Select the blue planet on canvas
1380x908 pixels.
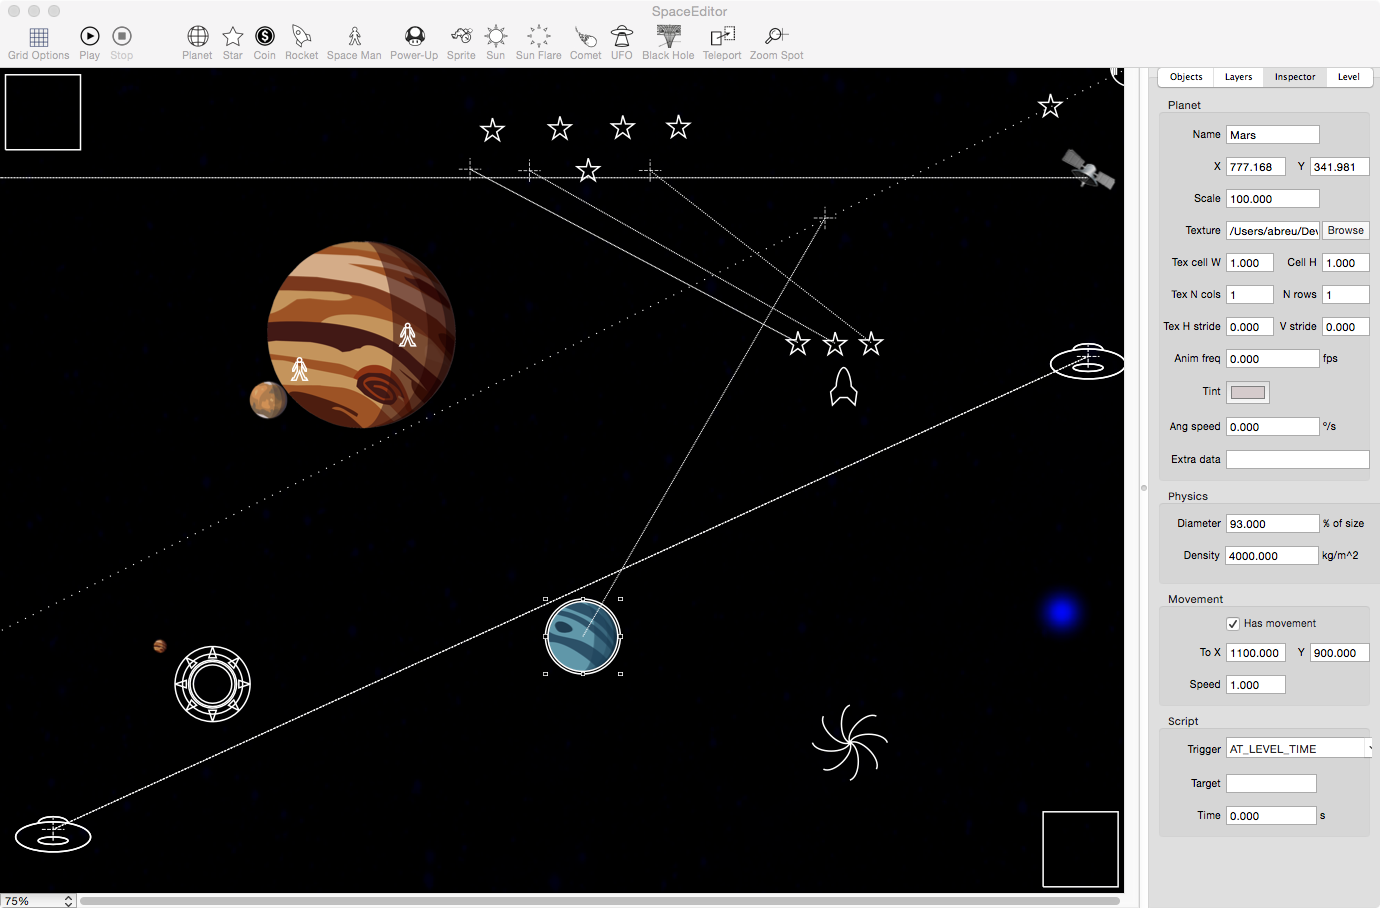(x=583, y=636)
